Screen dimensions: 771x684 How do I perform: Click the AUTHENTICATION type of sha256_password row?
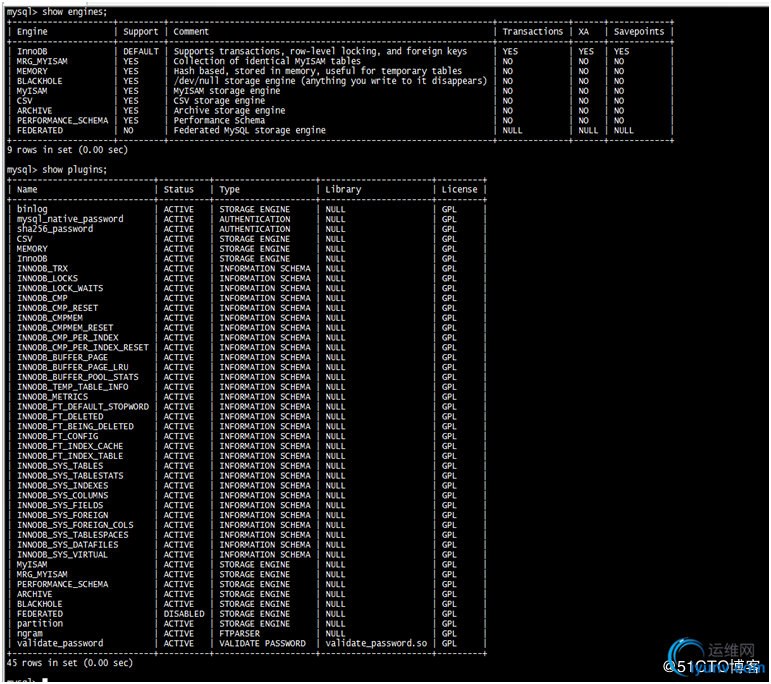pyautogui.click(x=255, y=229)
